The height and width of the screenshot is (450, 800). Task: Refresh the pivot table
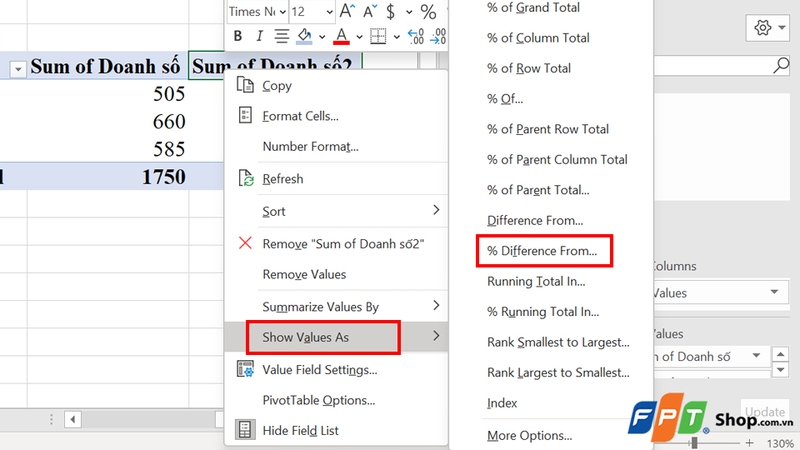point(336,179)
